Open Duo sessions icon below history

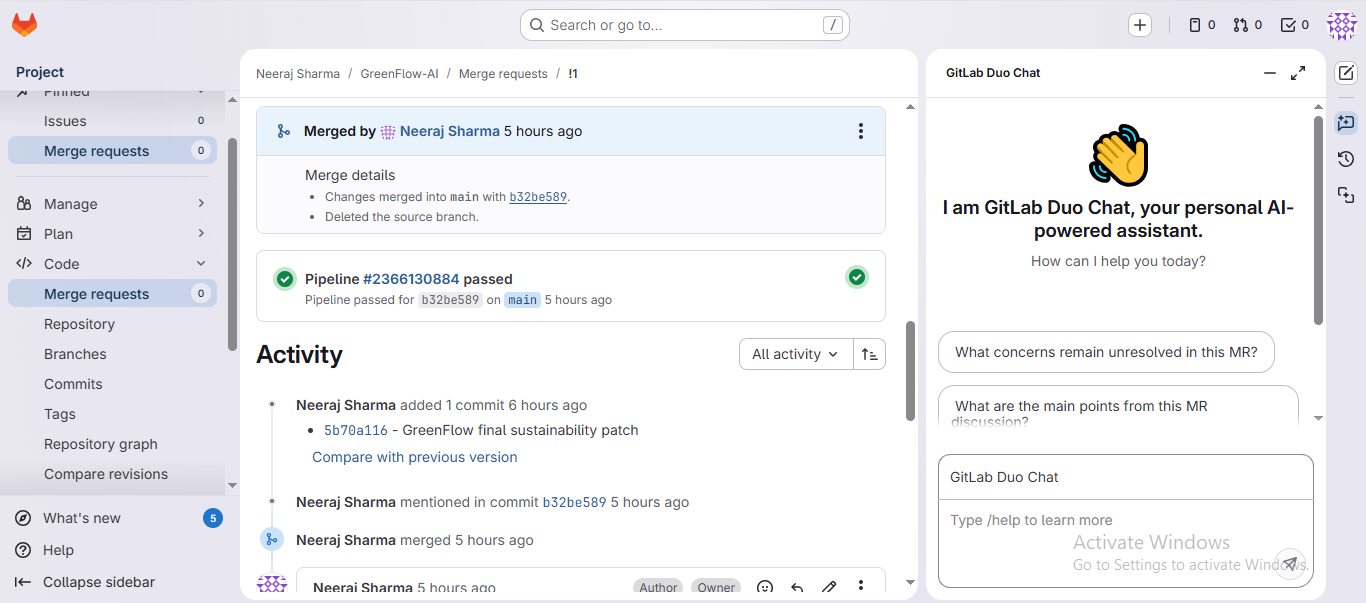pos(1346,195)
